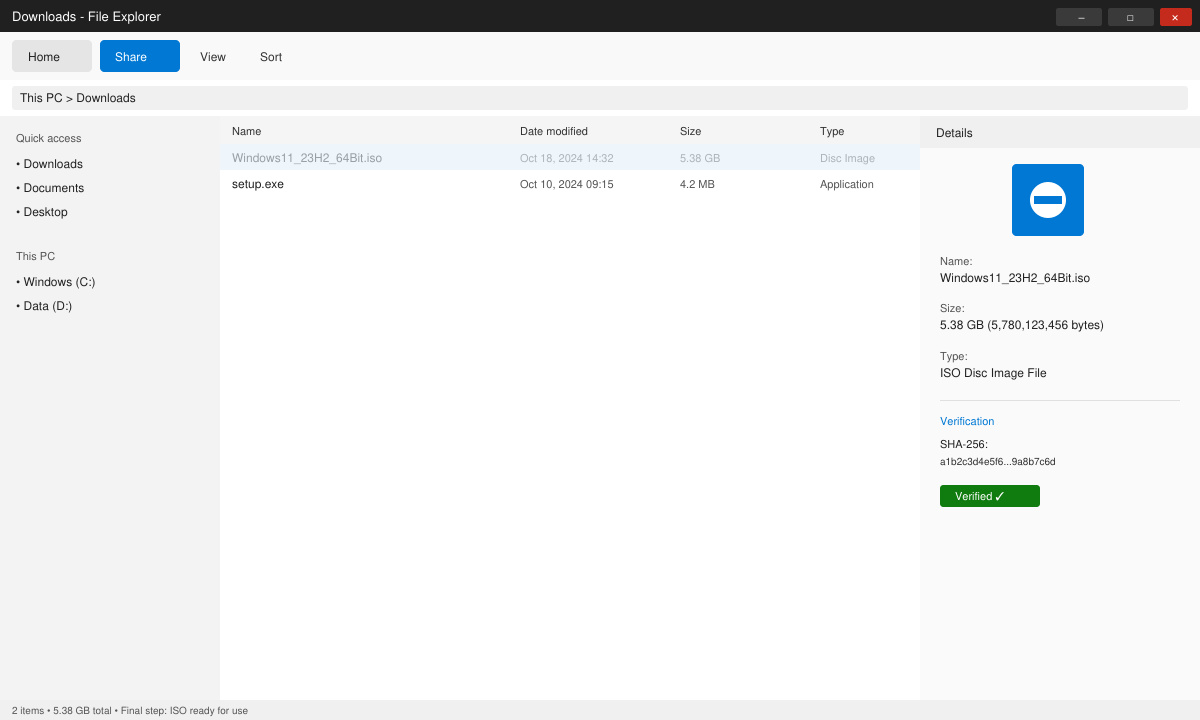
Task: Click the This PC sidebar section label
Action: click(x=36, y=256)
